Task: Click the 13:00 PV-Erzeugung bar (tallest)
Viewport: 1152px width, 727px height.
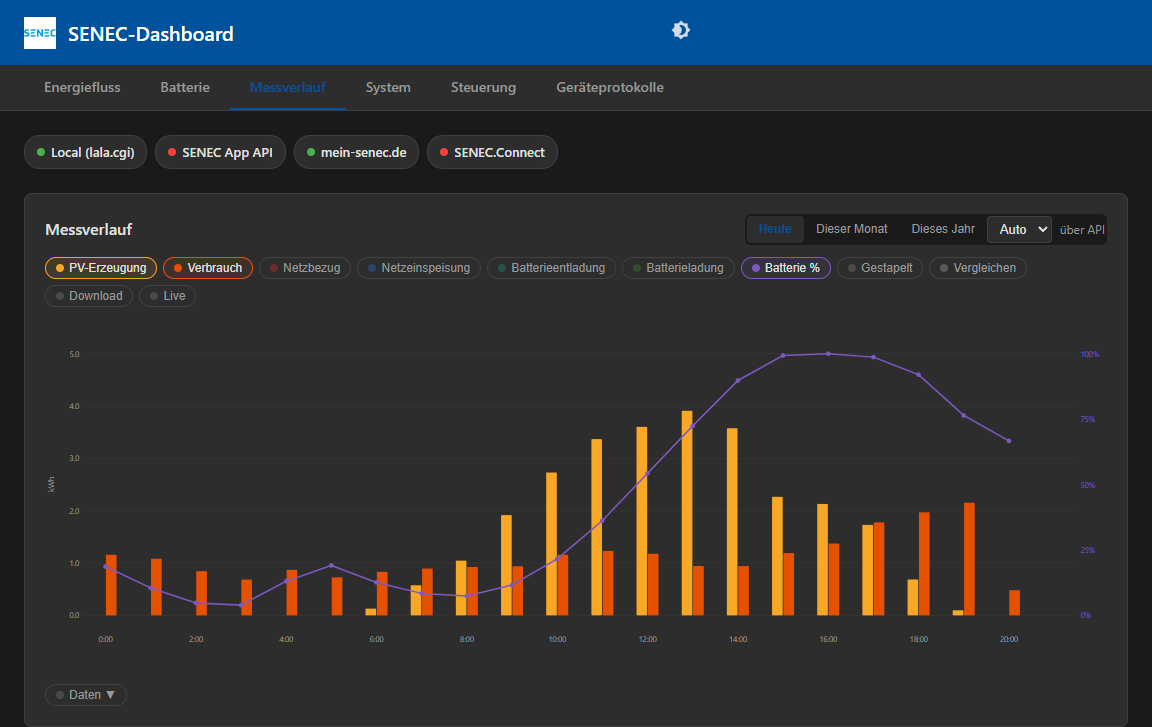Action: click(x=687, y=513)
